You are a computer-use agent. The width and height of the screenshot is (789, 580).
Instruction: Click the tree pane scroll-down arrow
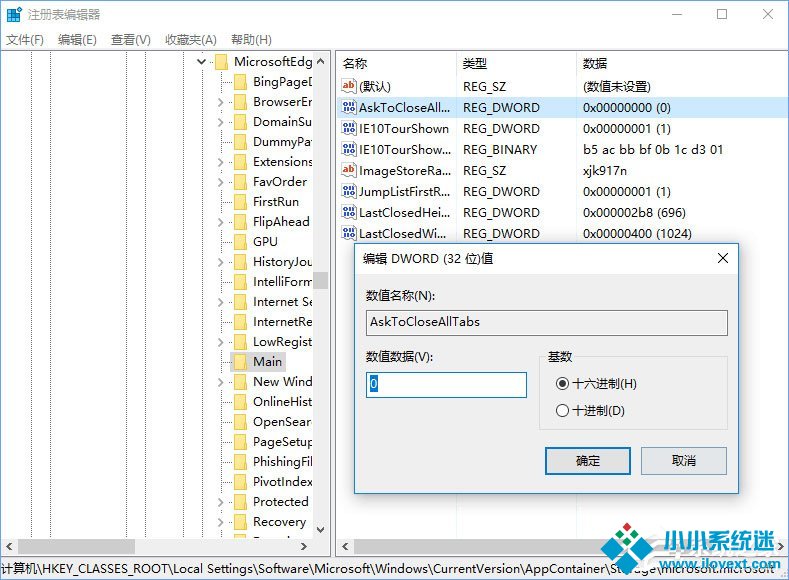[x=321, y=529]
